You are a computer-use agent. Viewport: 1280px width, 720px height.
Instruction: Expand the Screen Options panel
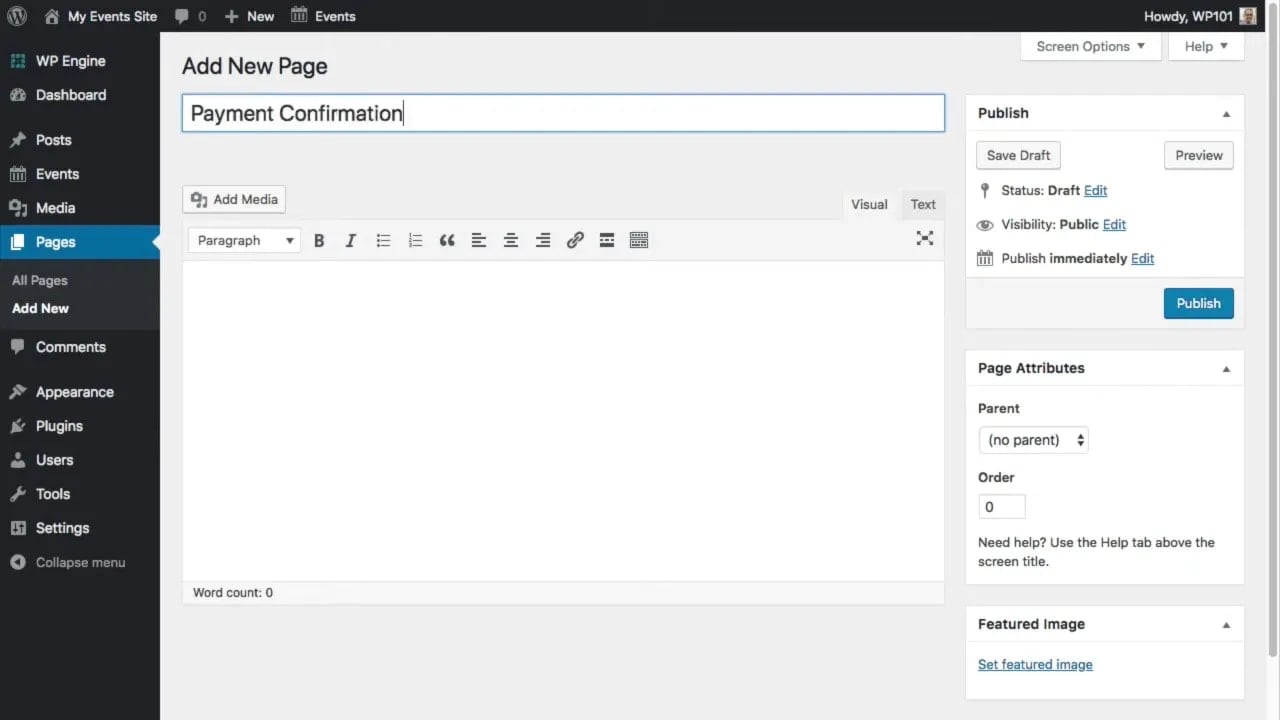1091,46
